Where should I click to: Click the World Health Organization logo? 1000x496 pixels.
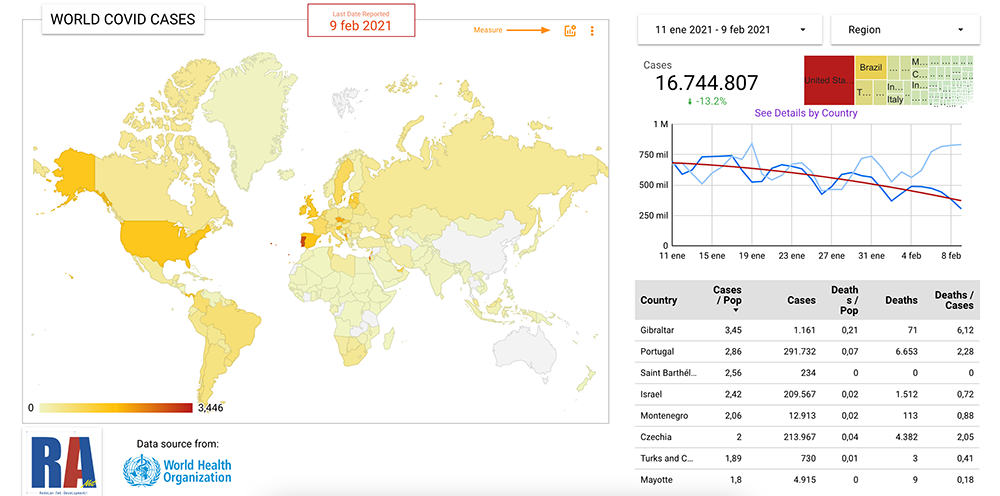(177, 469)
